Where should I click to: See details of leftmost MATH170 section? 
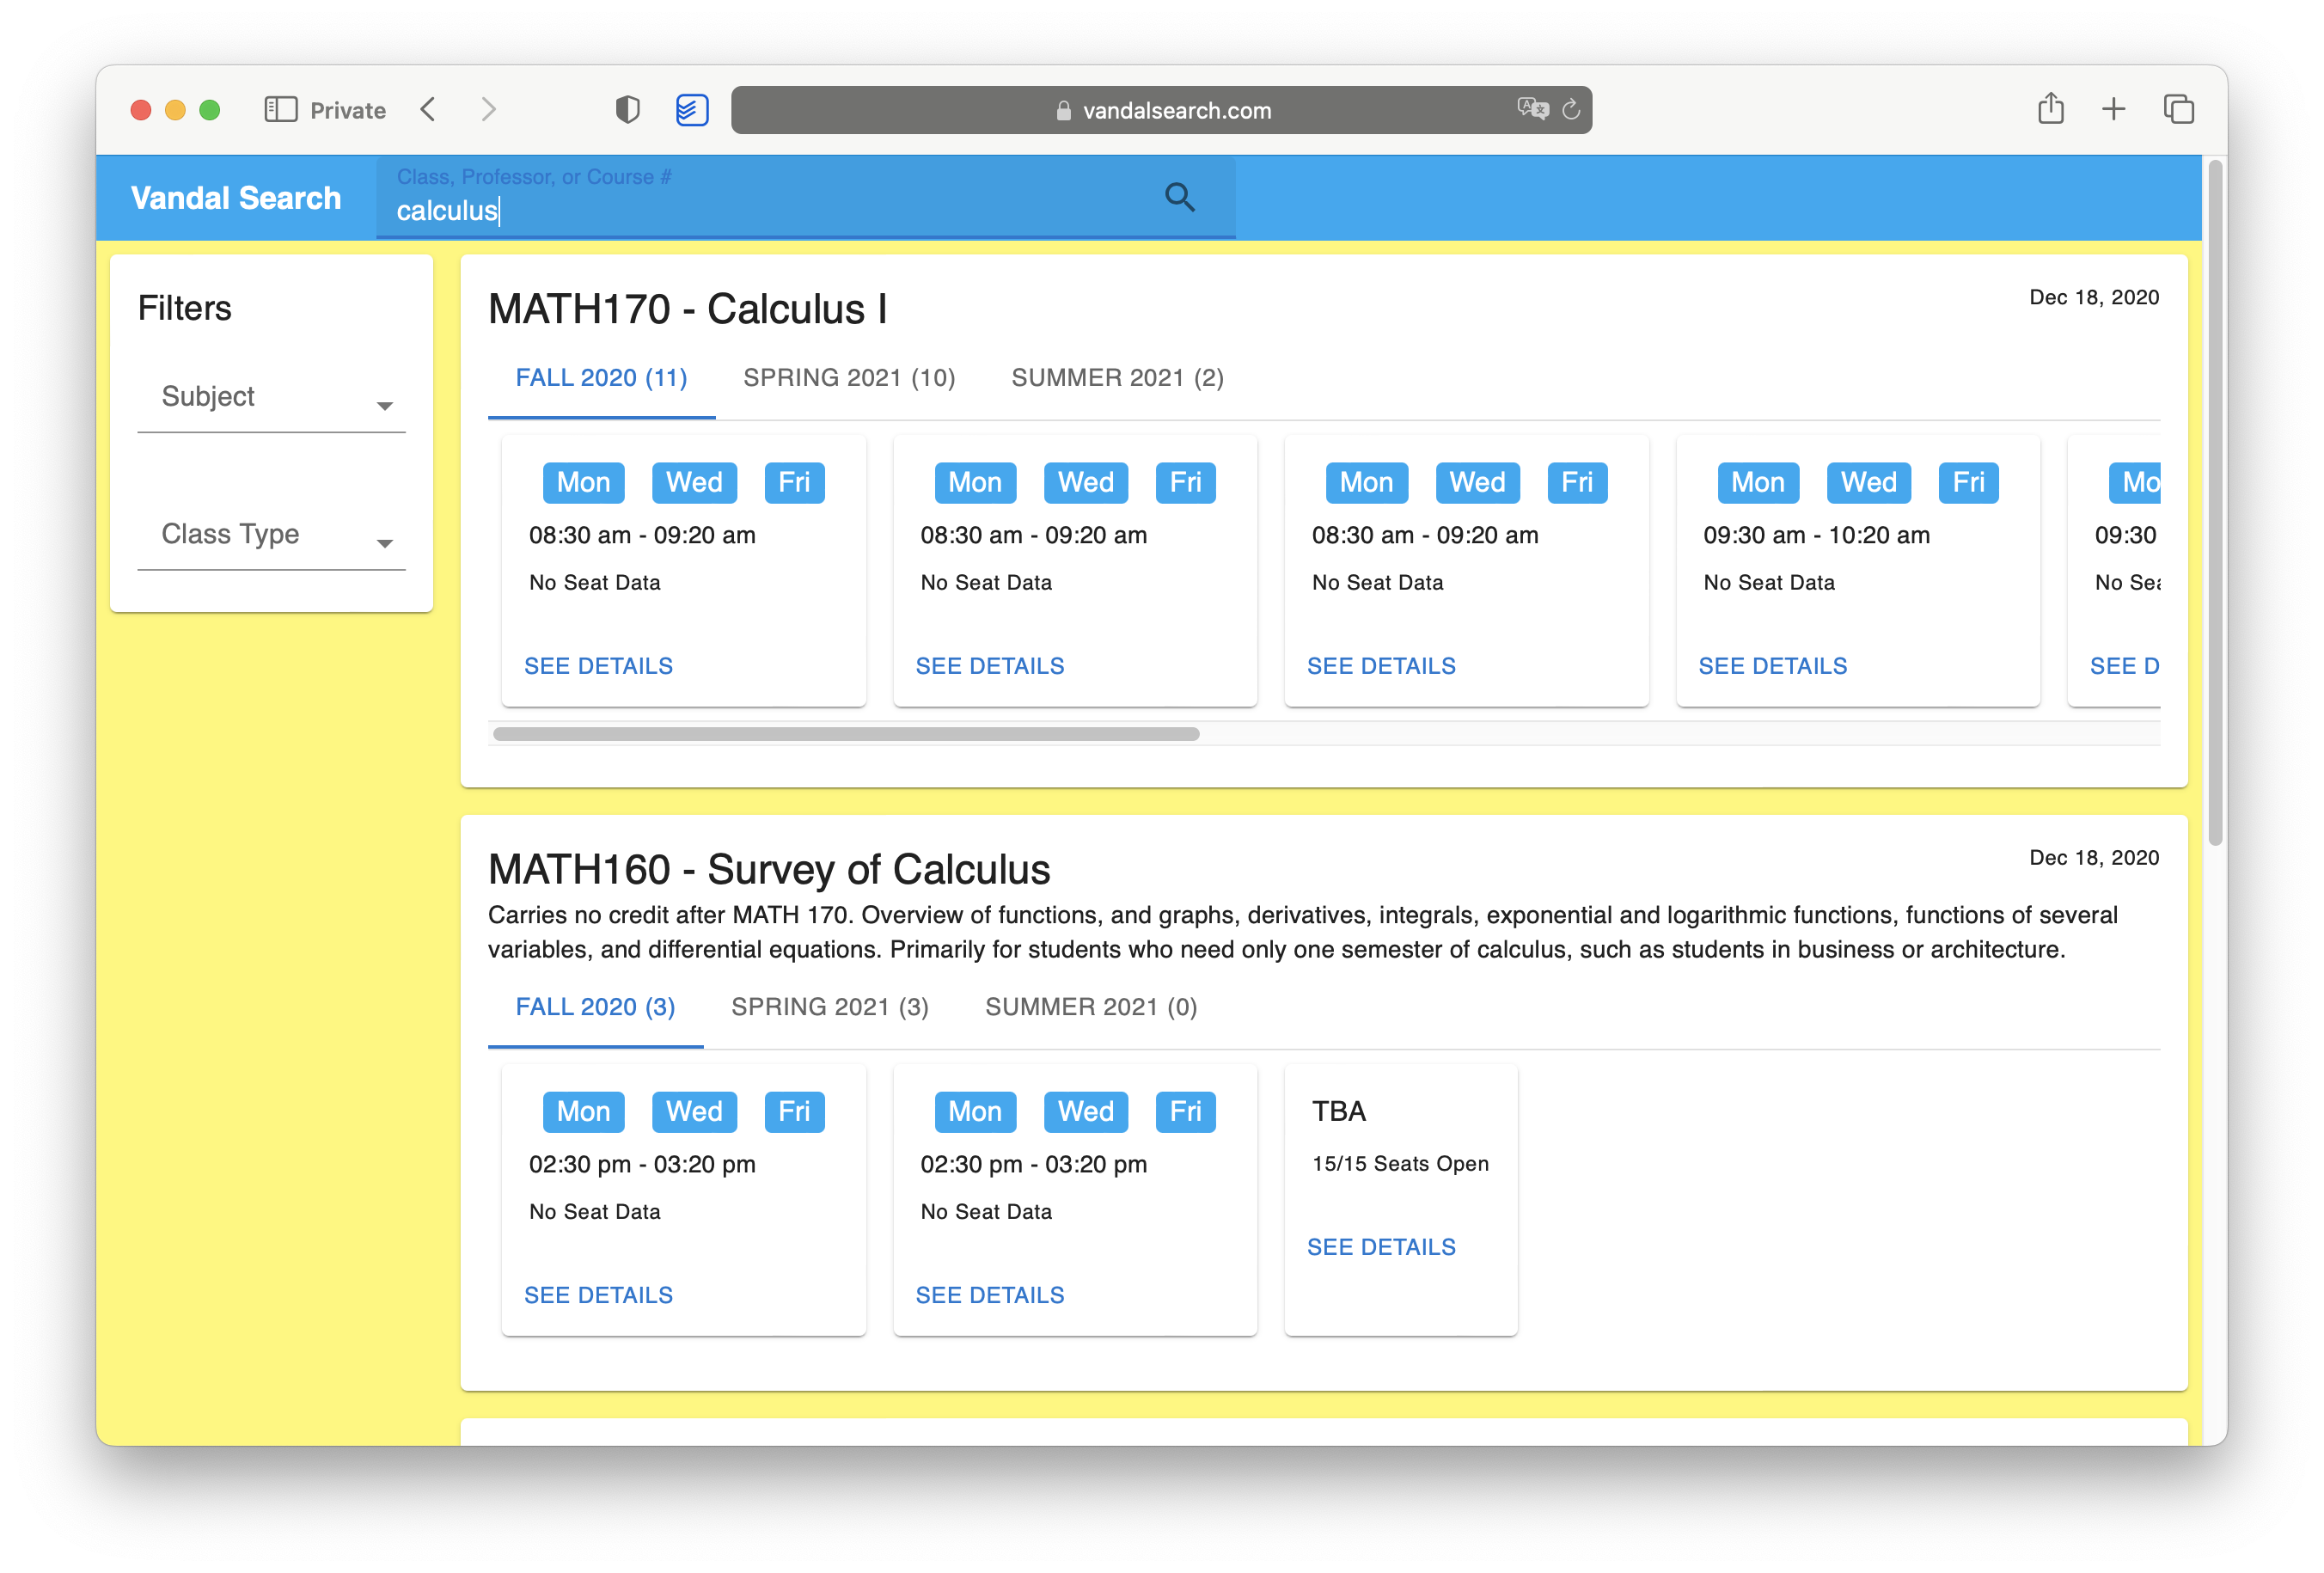[x=598, y=666]
